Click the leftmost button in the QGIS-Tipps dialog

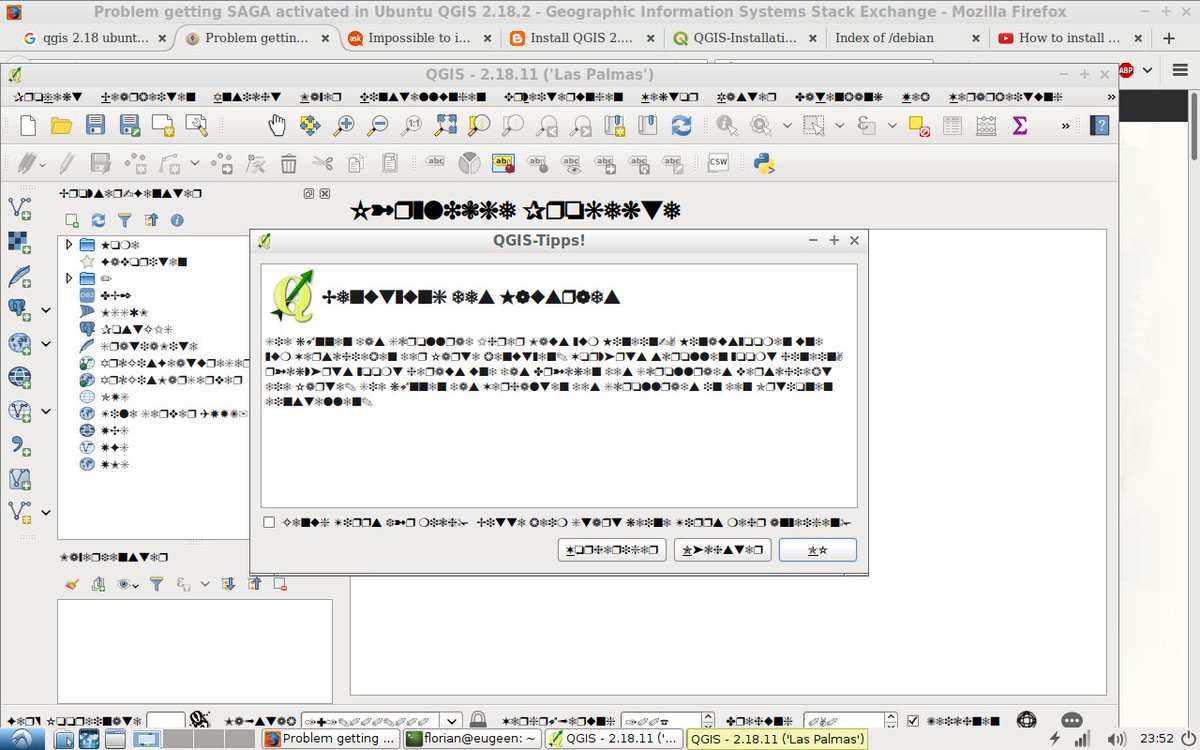[612, 550]
